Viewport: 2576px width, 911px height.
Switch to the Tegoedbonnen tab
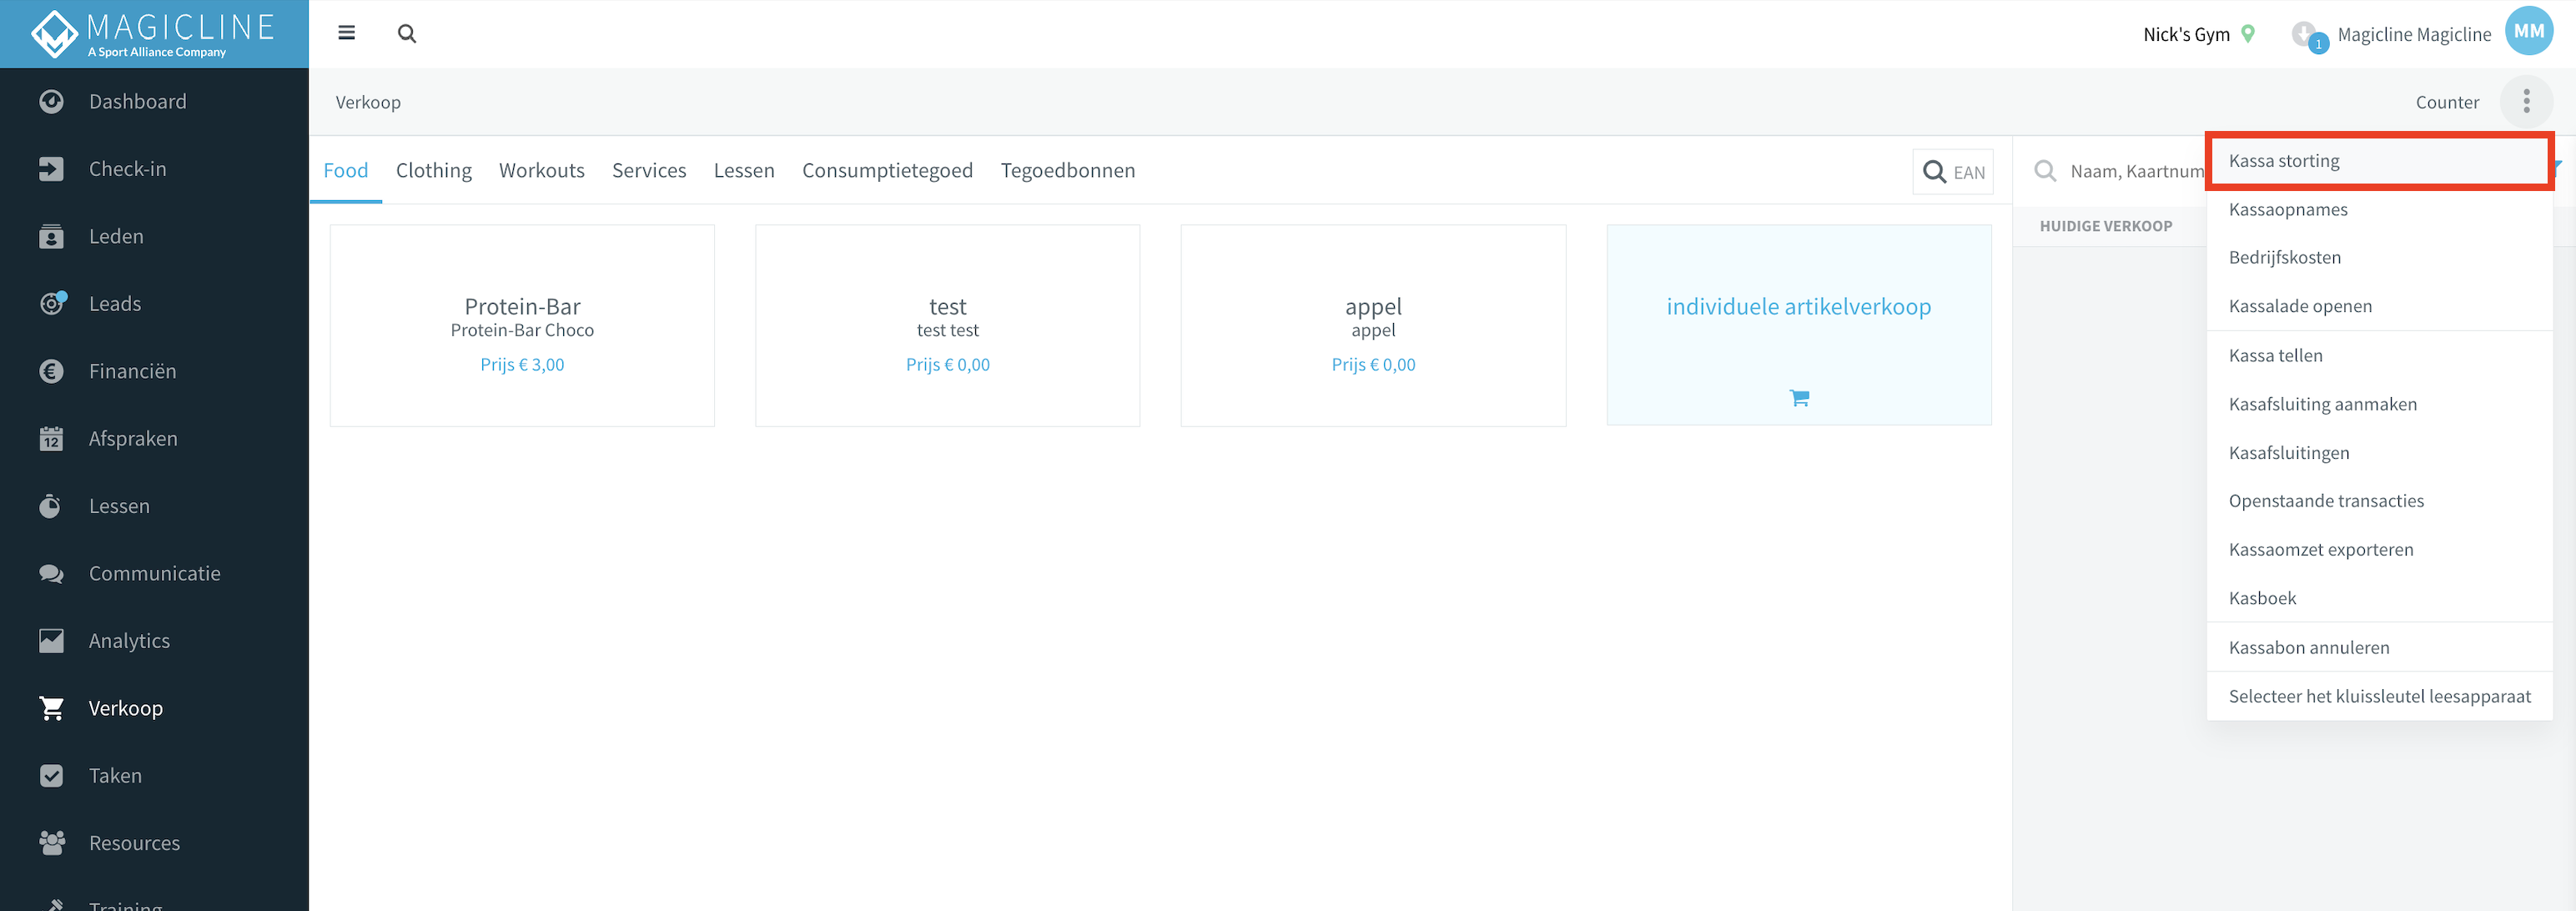tap(1067, 170)
